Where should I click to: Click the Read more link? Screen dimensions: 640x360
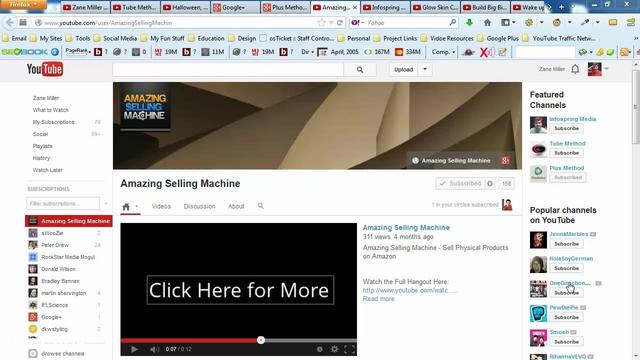(x=378, y=299)
